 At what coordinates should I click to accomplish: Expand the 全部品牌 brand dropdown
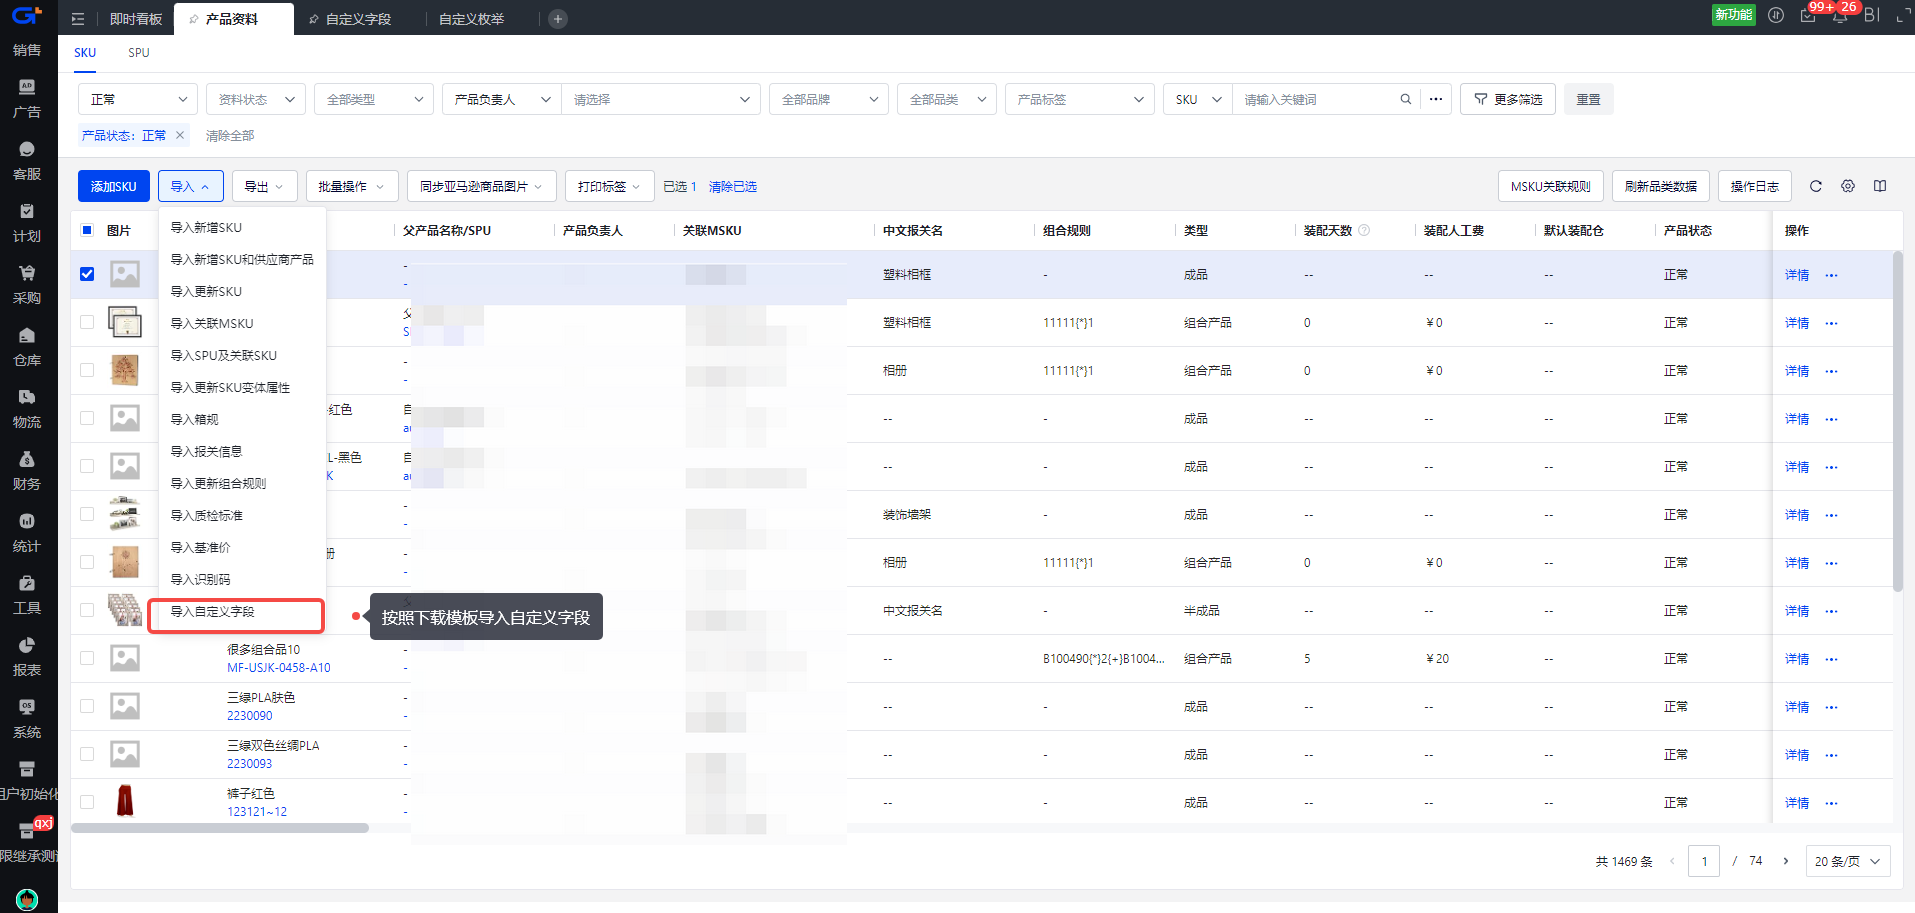point(828,99)
